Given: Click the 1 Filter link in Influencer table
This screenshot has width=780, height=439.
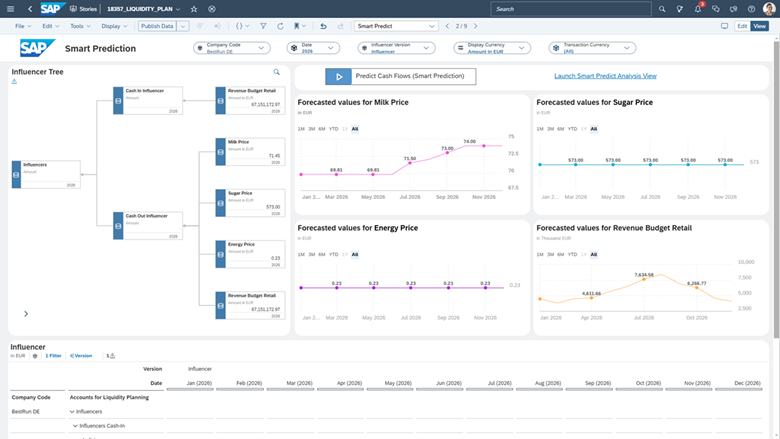Looking at the screenshot, I should (53, 355).
